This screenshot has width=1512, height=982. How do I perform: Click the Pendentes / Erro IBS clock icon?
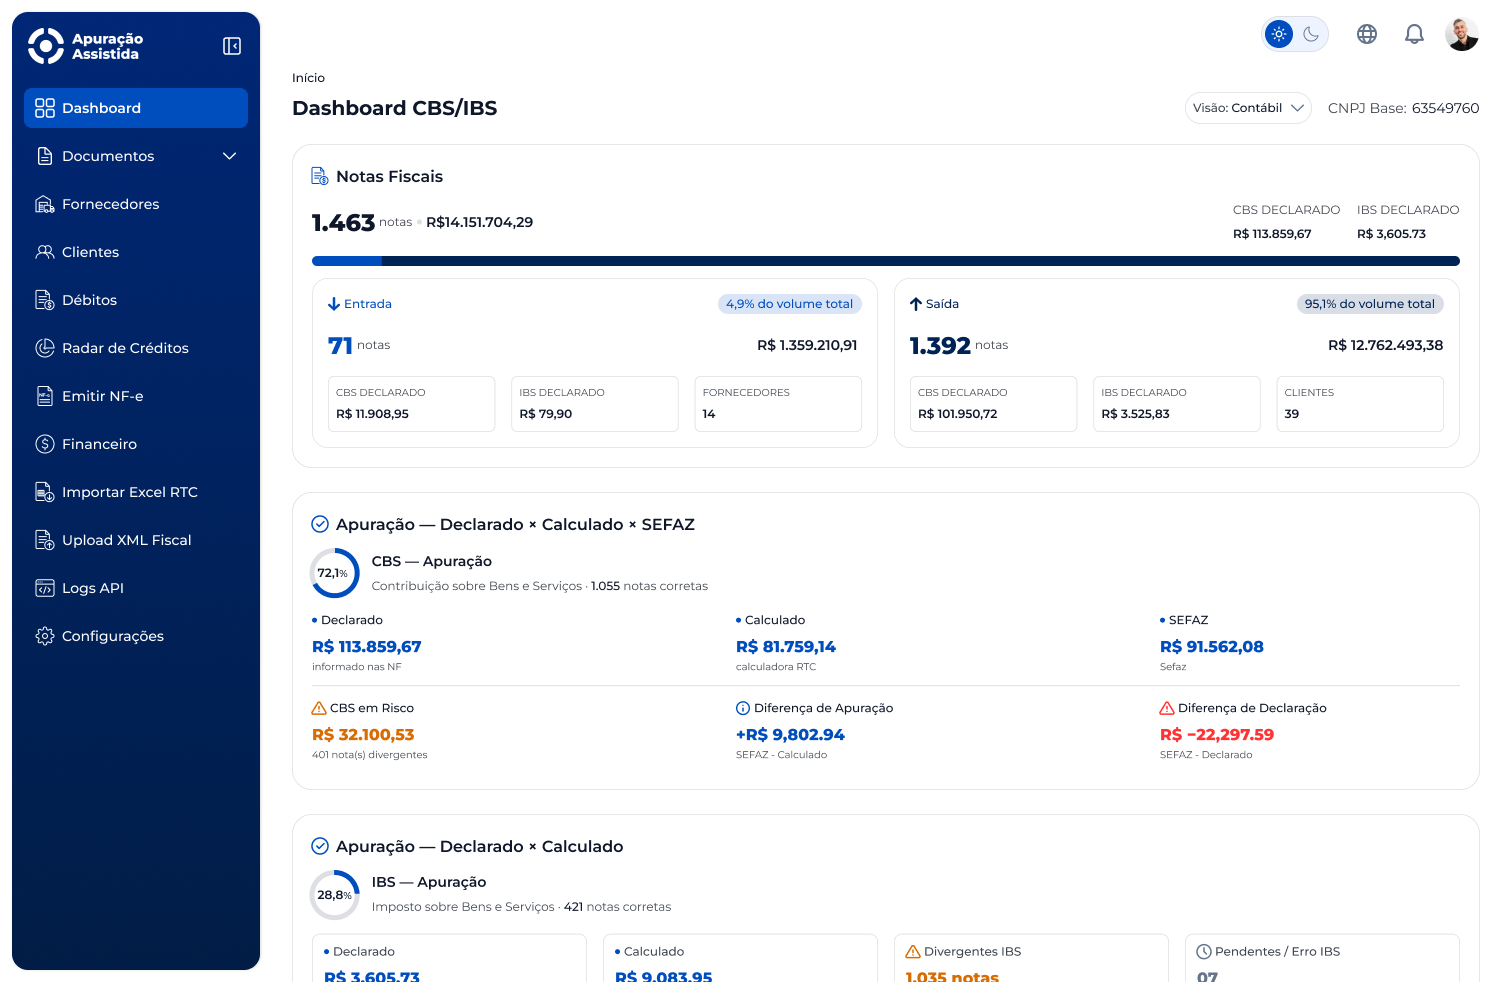point(1204,952)
